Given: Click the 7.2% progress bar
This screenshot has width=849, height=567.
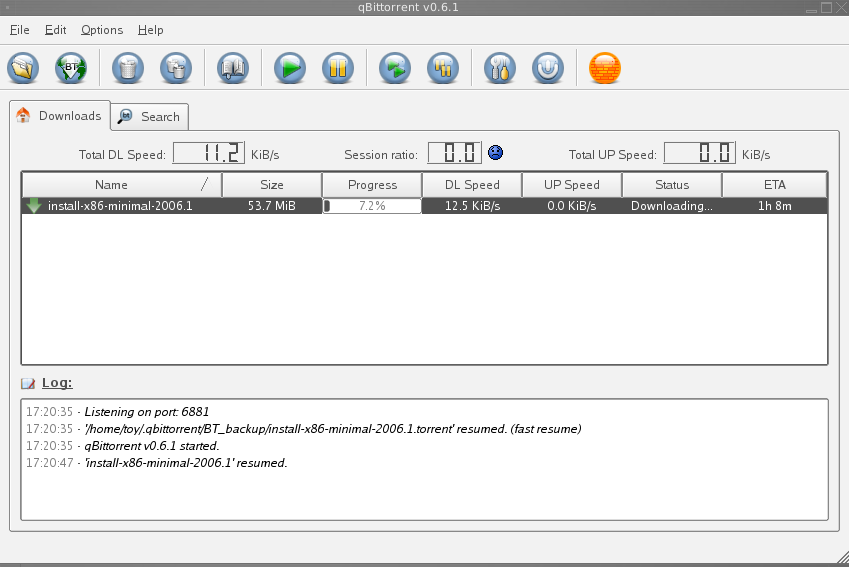Looking at the screenshot, I should click(372, 206).
